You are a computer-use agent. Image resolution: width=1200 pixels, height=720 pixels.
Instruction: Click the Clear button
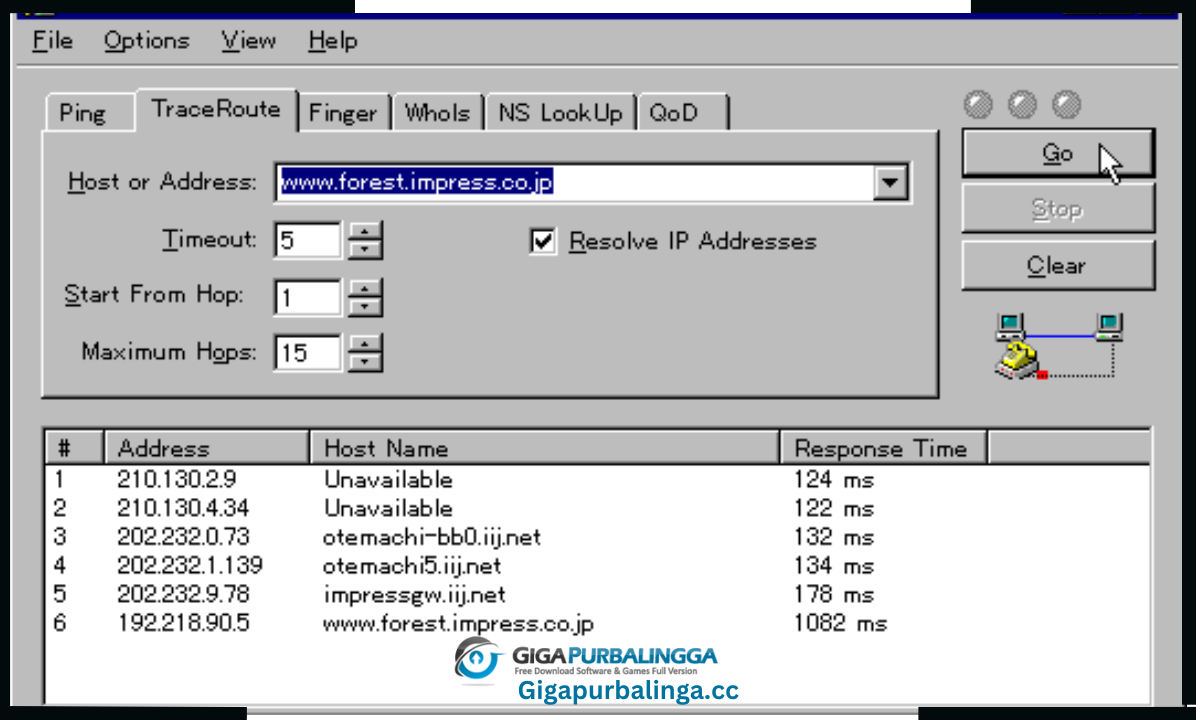[x=1058, y=265]
